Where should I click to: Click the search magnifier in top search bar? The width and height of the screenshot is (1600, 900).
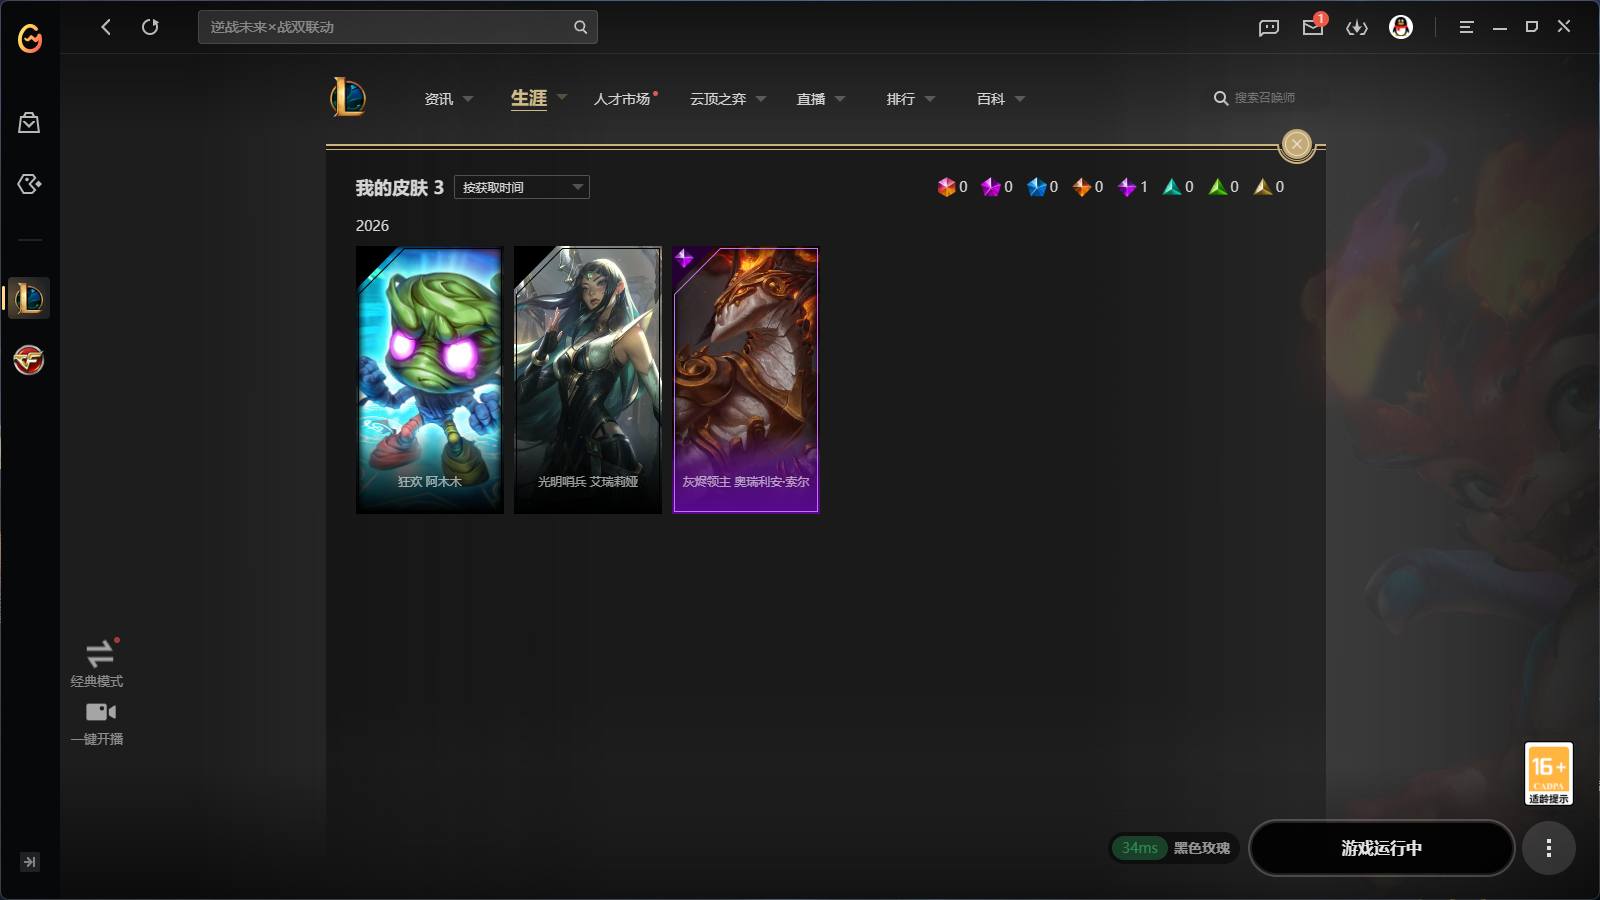tap(580, 27)
